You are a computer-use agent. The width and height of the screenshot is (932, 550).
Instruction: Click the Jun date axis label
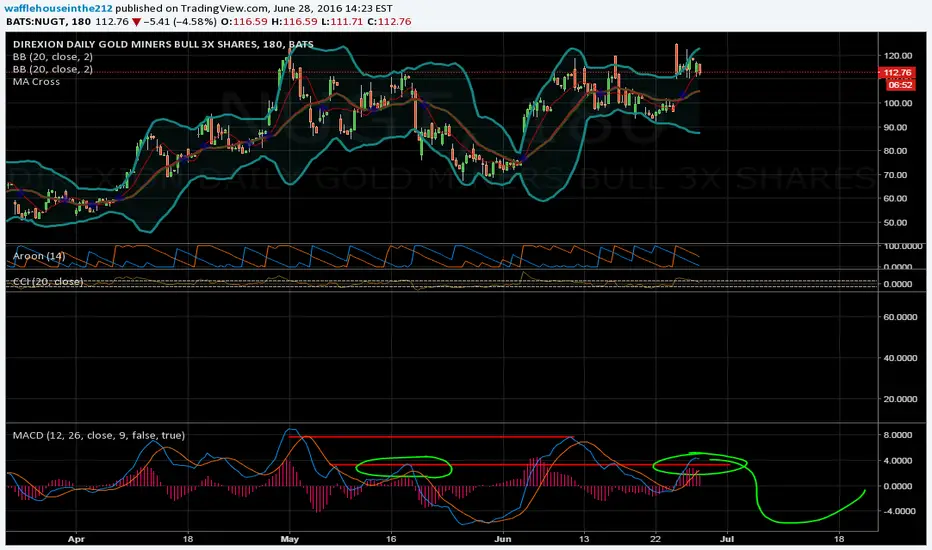click(503, 539)
